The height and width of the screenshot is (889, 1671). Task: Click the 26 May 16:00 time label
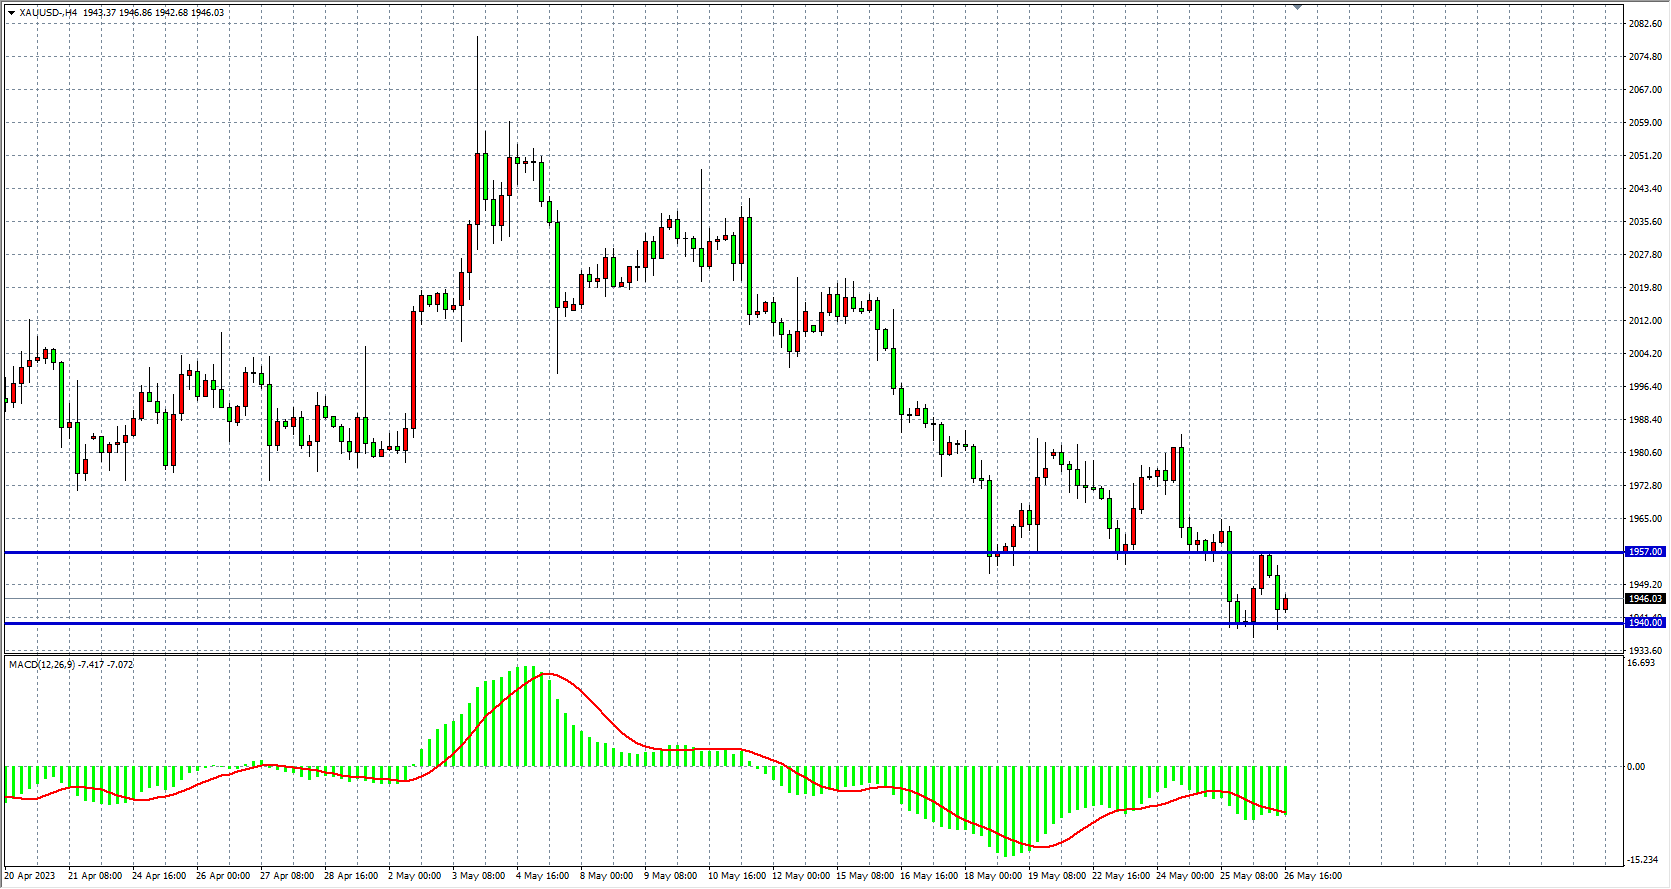(x=1313, y=876)
